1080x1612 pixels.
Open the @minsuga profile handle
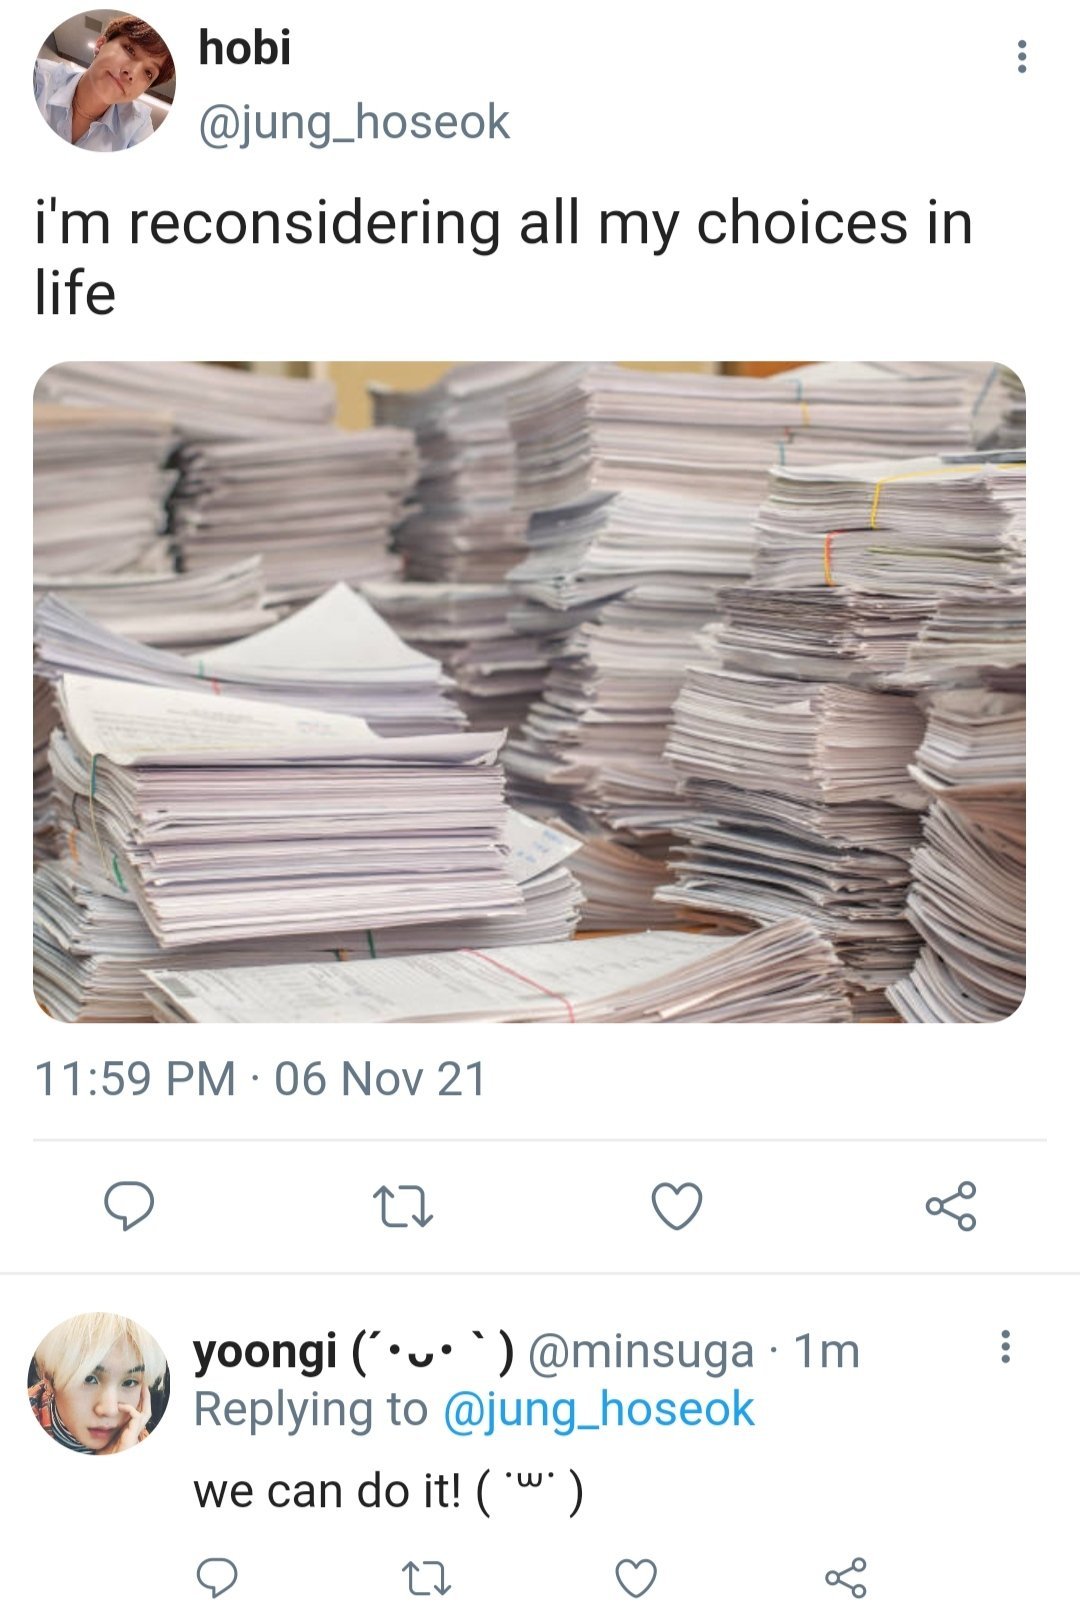point(640,1352)
